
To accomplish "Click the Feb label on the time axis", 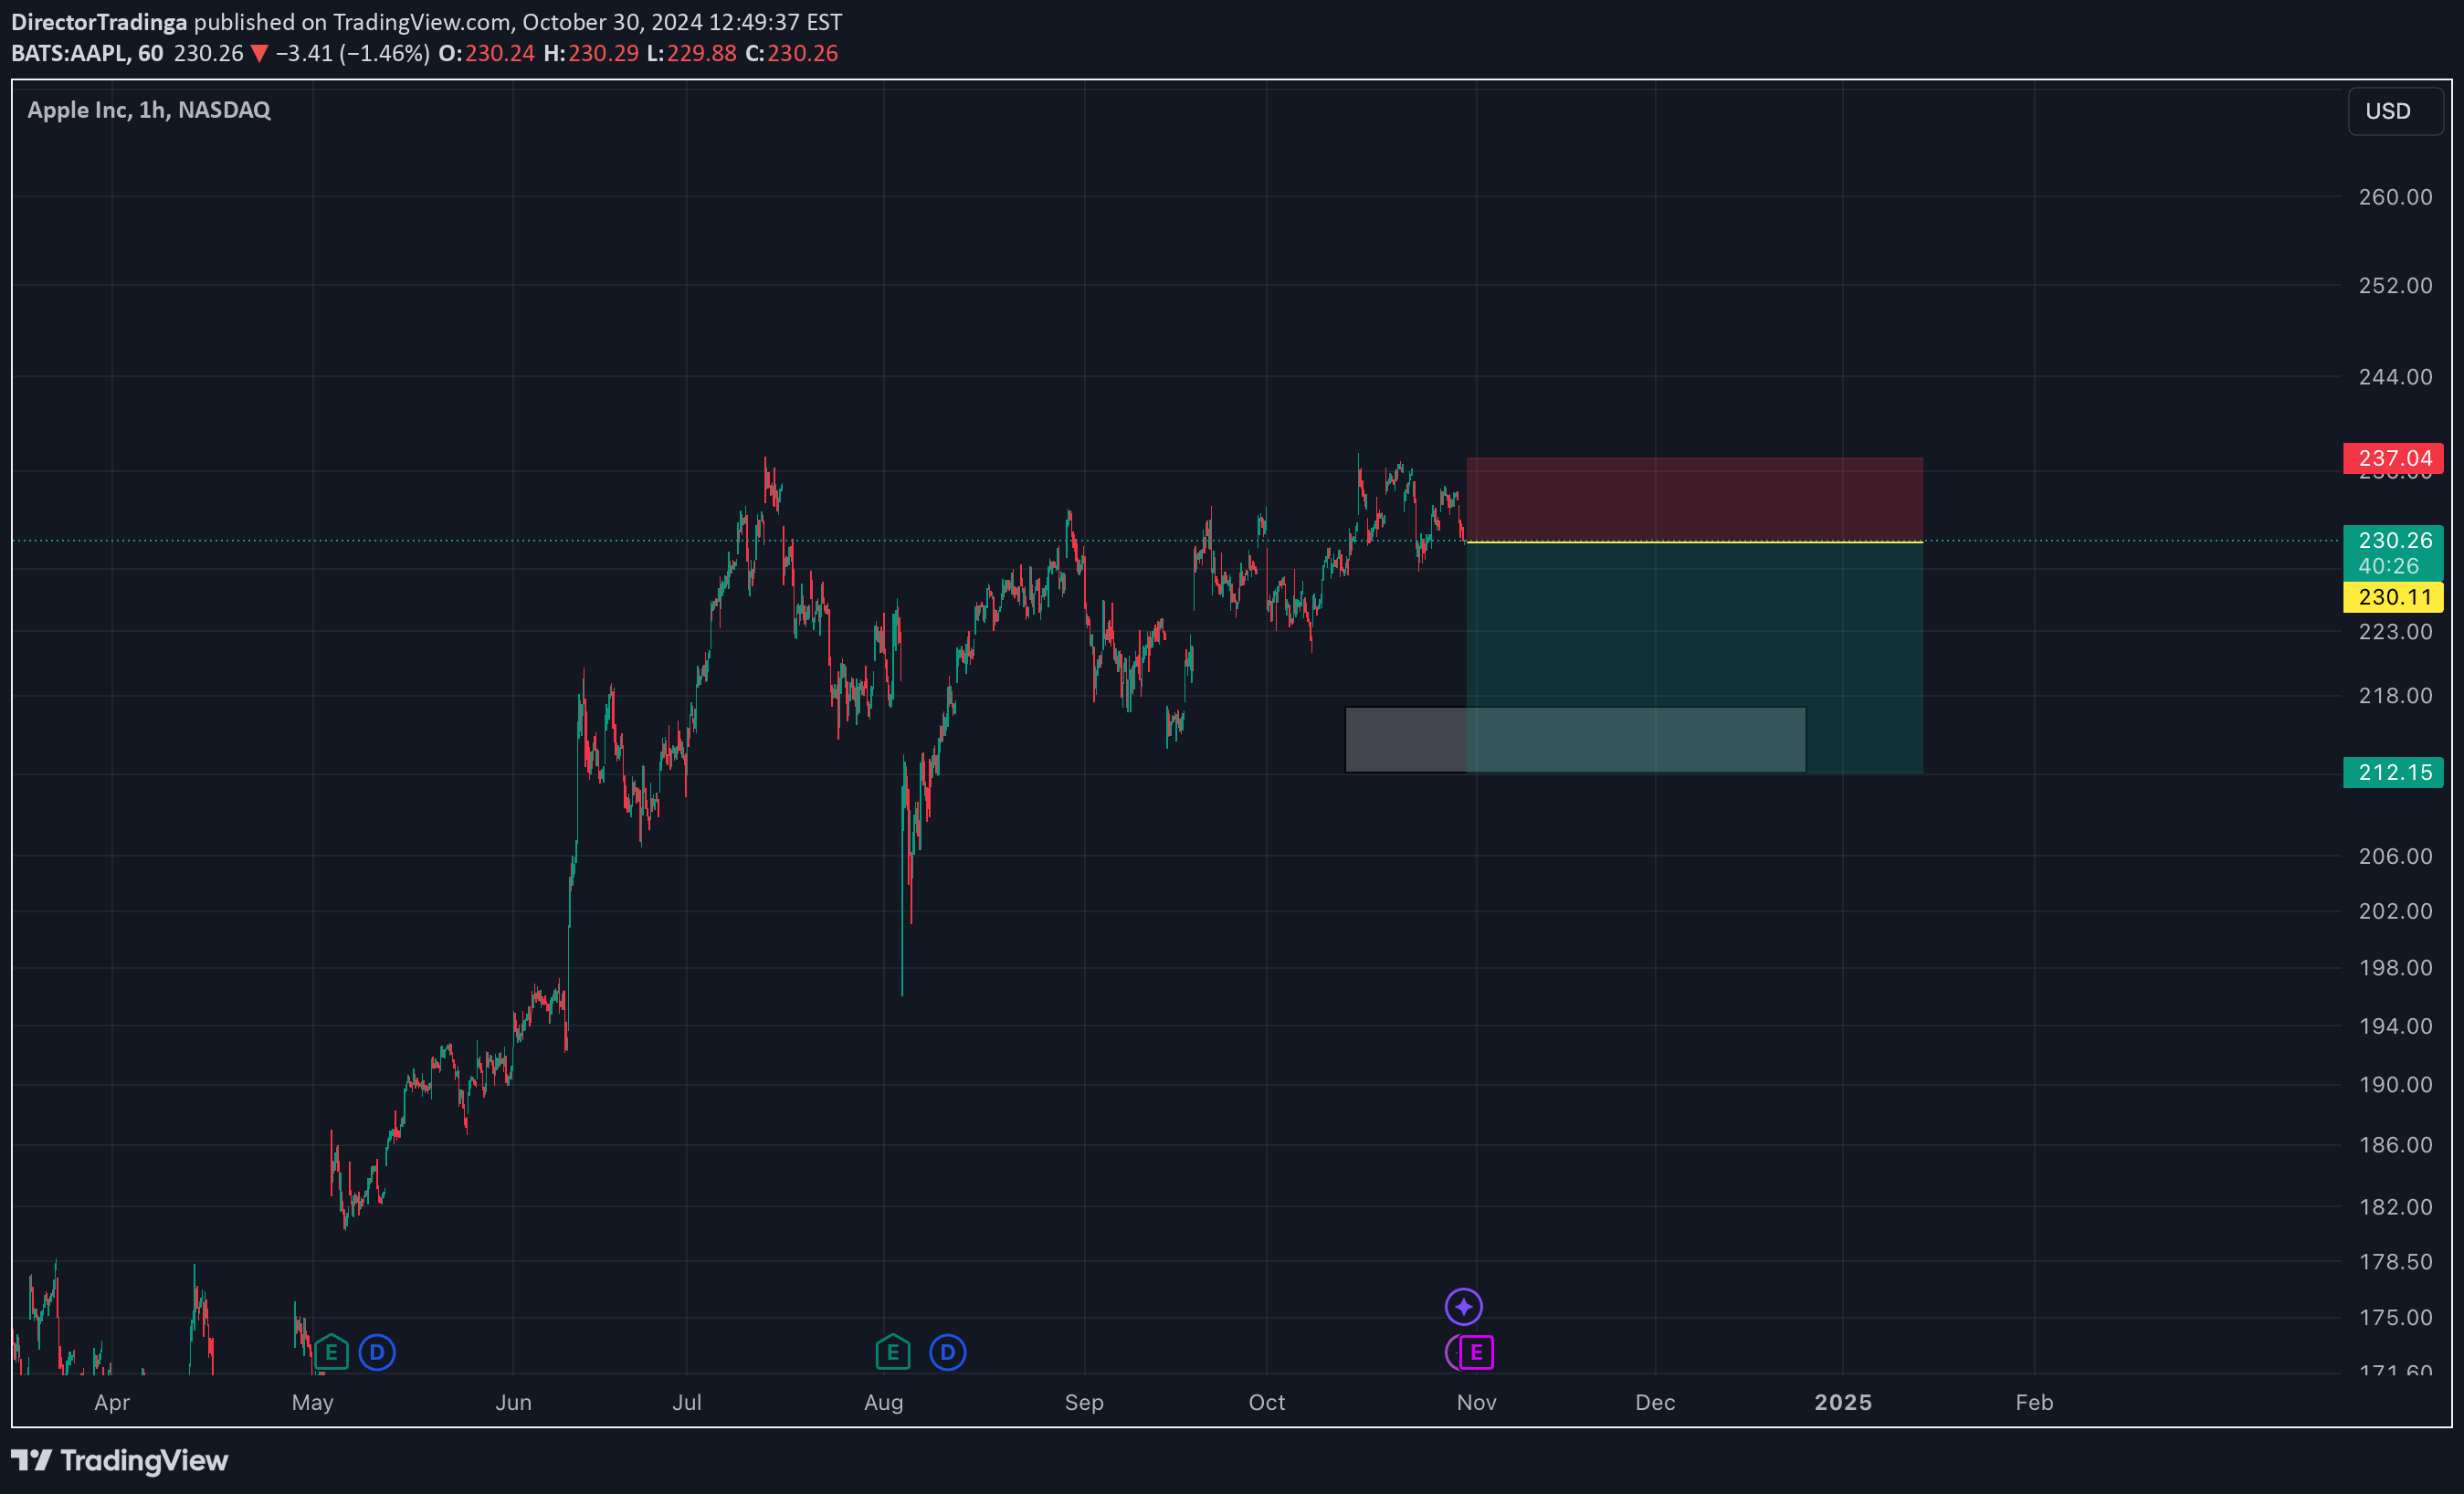I will click(x=2034, y=1403).
